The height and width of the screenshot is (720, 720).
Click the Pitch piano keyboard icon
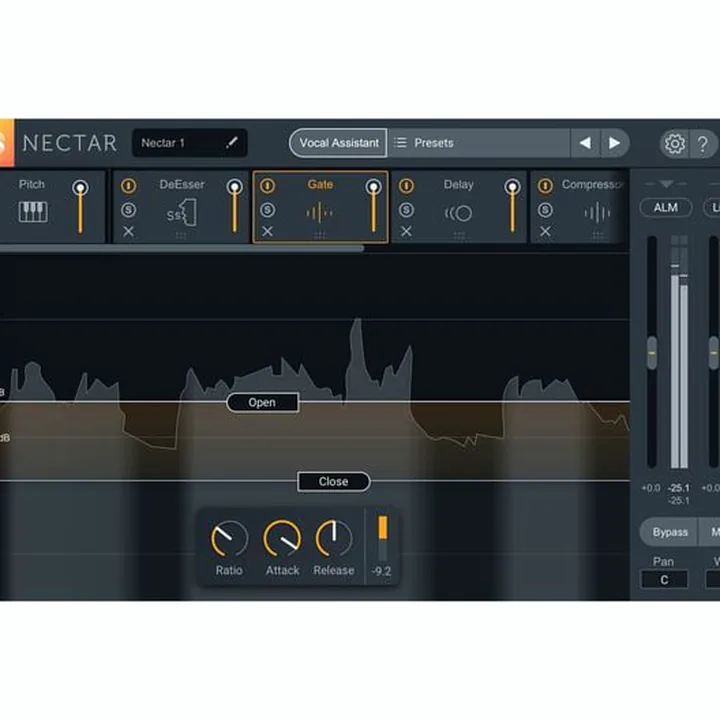(x=33, y=212)
